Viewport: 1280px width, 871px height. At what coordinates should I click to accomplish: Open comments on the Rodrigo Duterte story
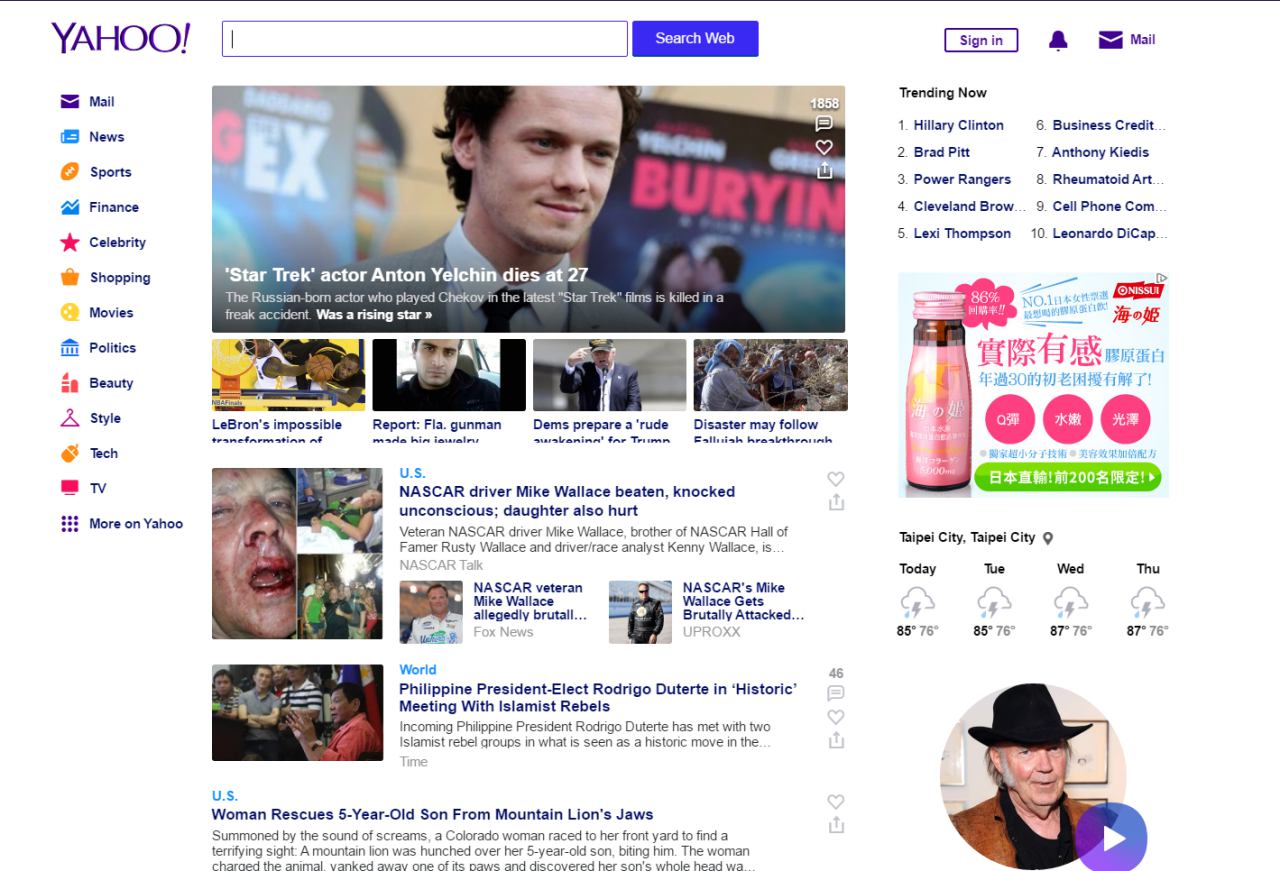click(836, 693)
